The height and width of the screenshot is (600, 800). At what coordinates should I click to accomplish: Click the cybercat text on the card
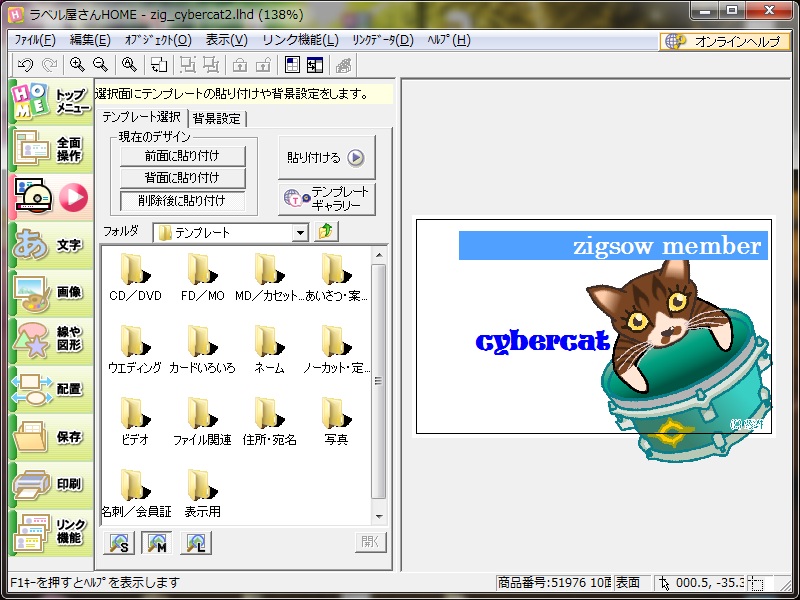tap(543, 342)
